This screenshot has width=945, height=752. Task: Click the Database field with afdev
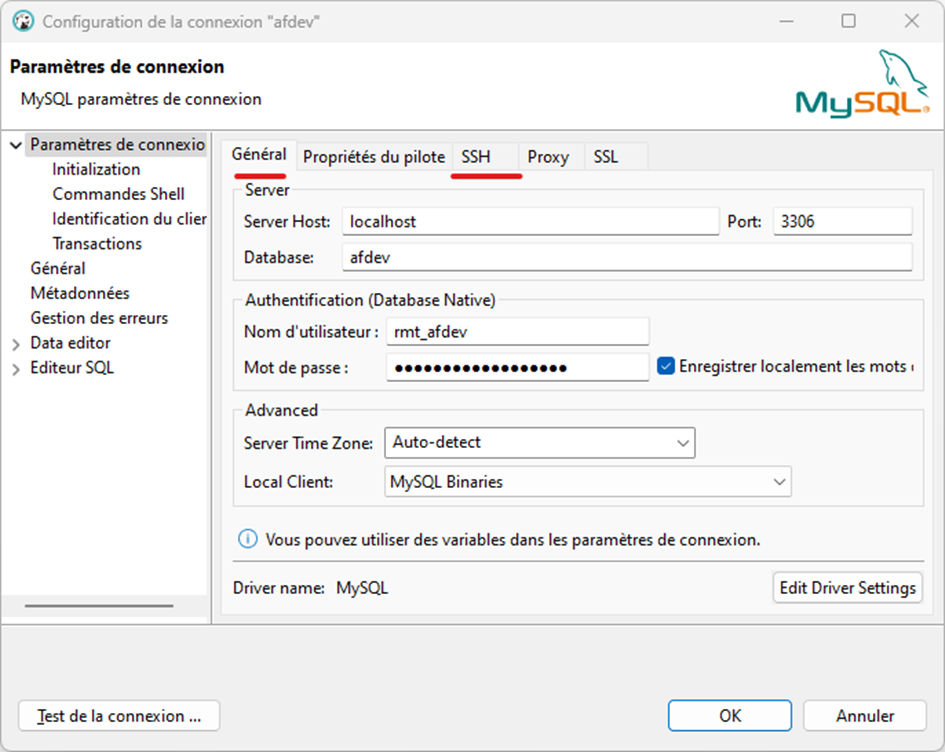point(627,257)
